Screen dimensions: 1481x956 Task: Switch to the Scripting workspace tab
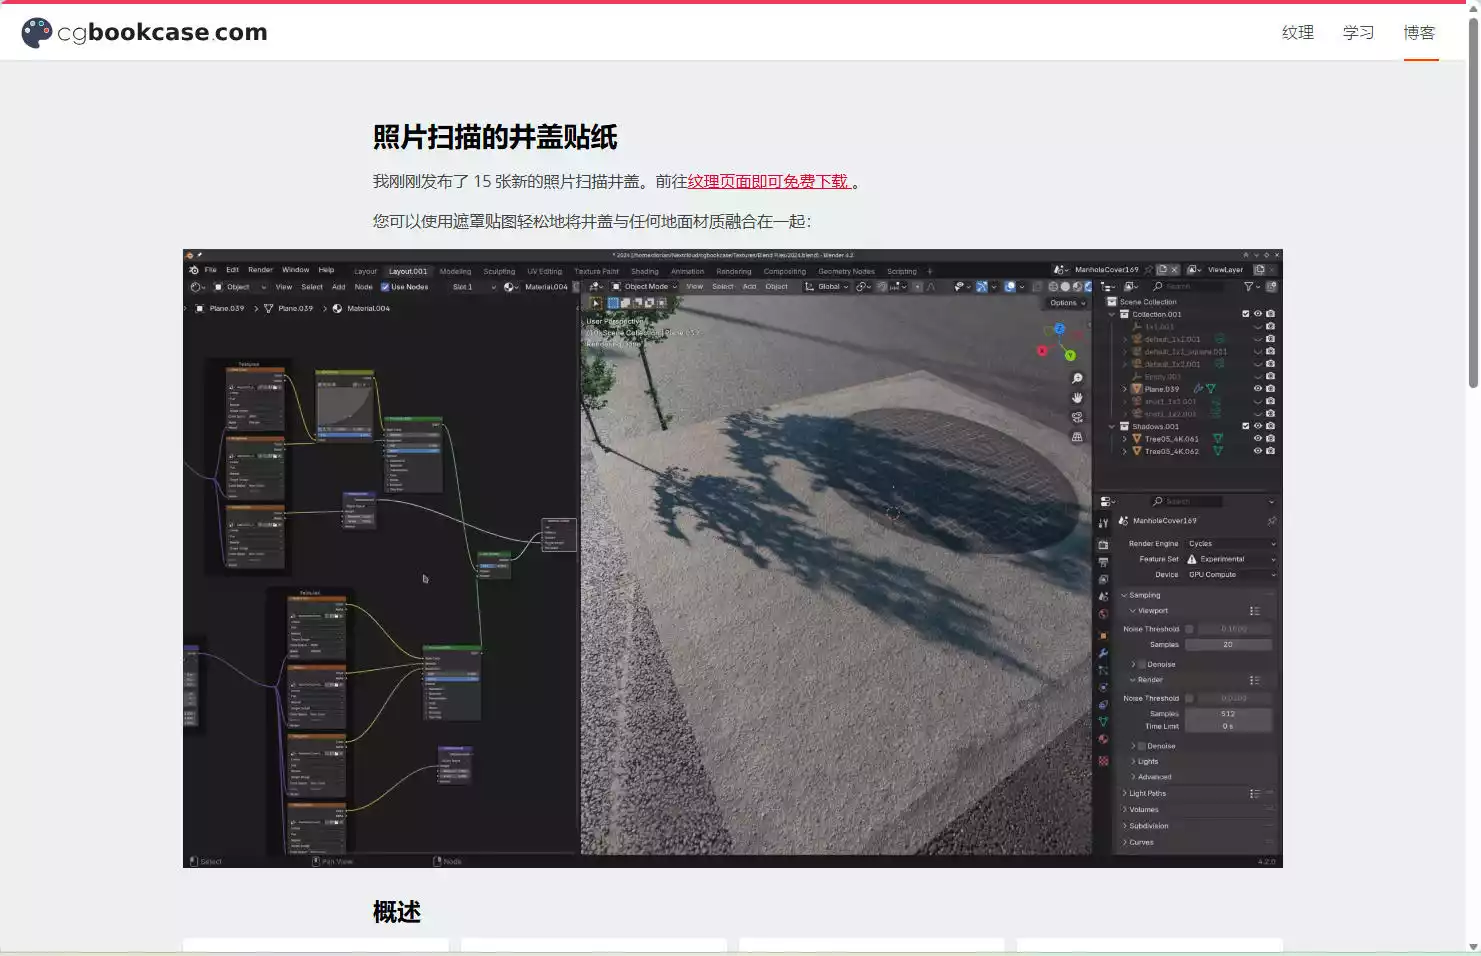[x=901, y=271]
